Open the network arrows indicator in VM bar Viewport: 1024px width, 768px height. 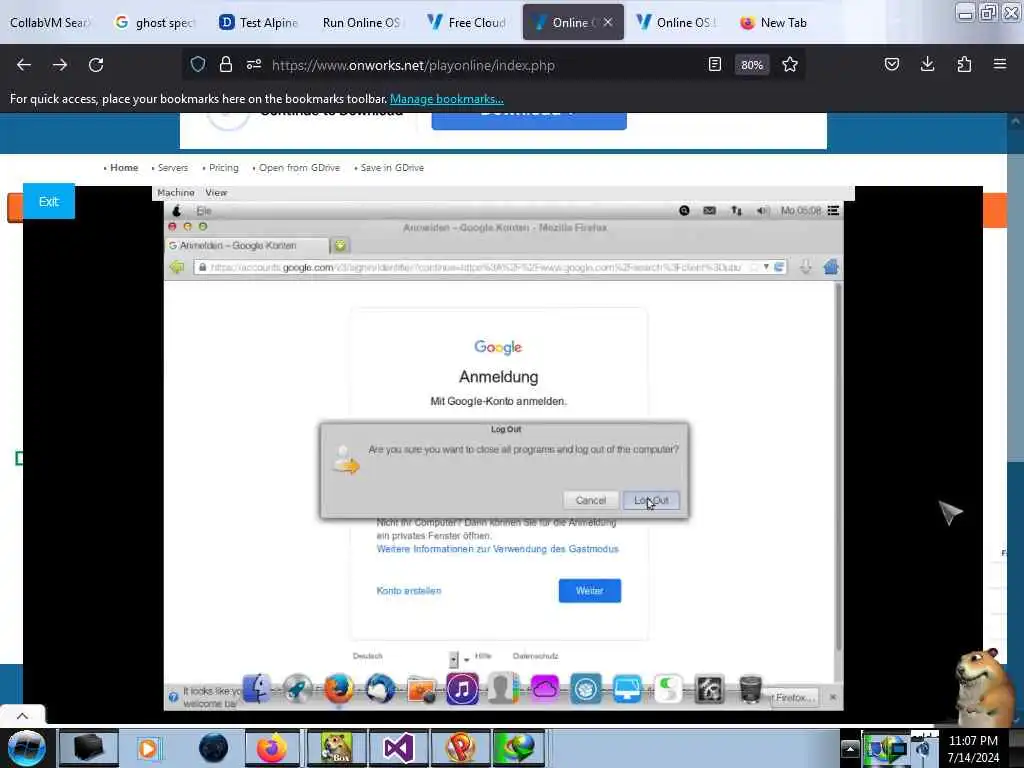click(x=736, y=210)
